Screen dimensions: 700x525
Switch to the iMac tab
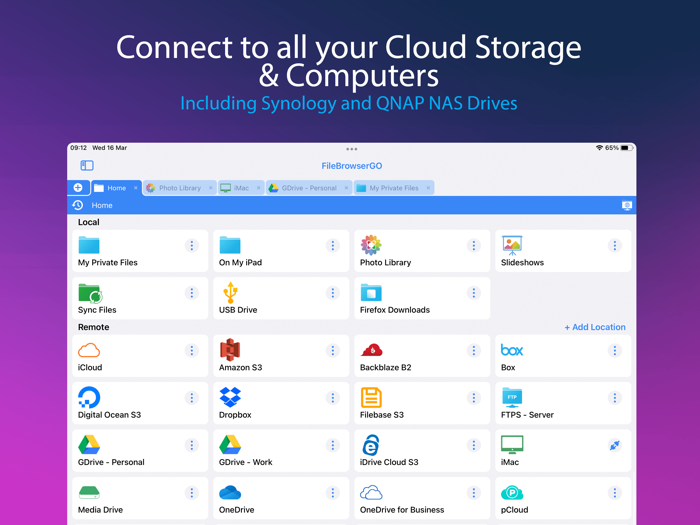point(241,188)
